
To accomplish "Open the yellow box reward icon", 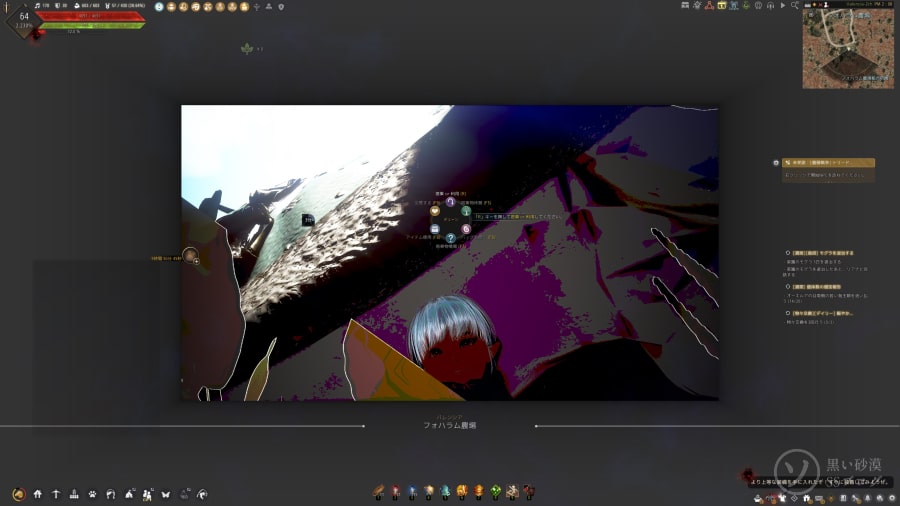I will tap(721, 6).
